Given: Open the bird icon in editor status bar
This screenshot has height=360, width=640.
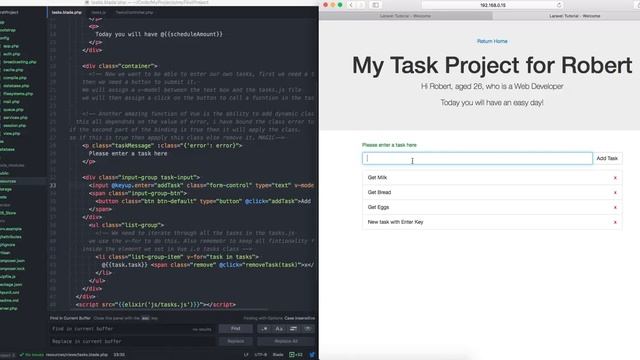Looking at the screenshot, I should [312, 355].
